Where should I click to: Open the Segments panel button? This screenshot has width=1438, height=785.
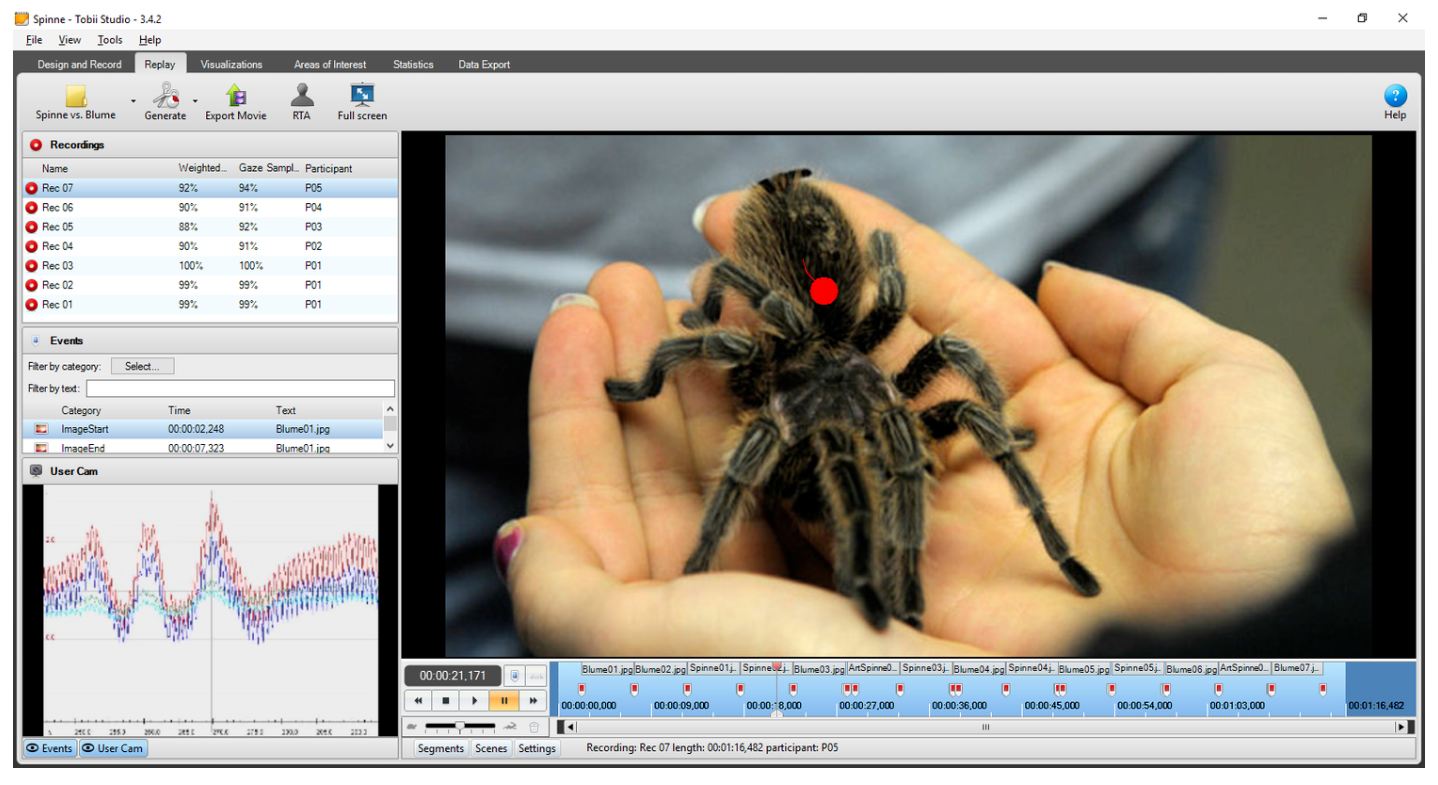click(441, 748)
